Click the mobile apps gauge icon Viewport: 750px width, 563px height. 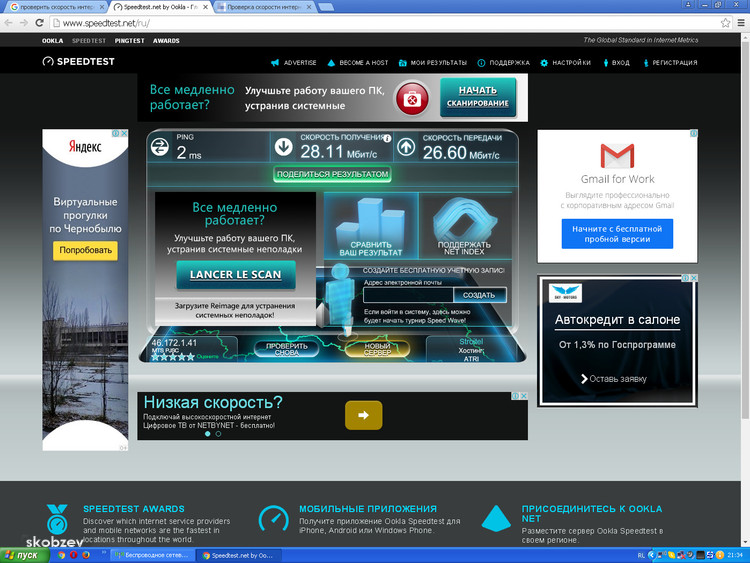click(273, 519)
